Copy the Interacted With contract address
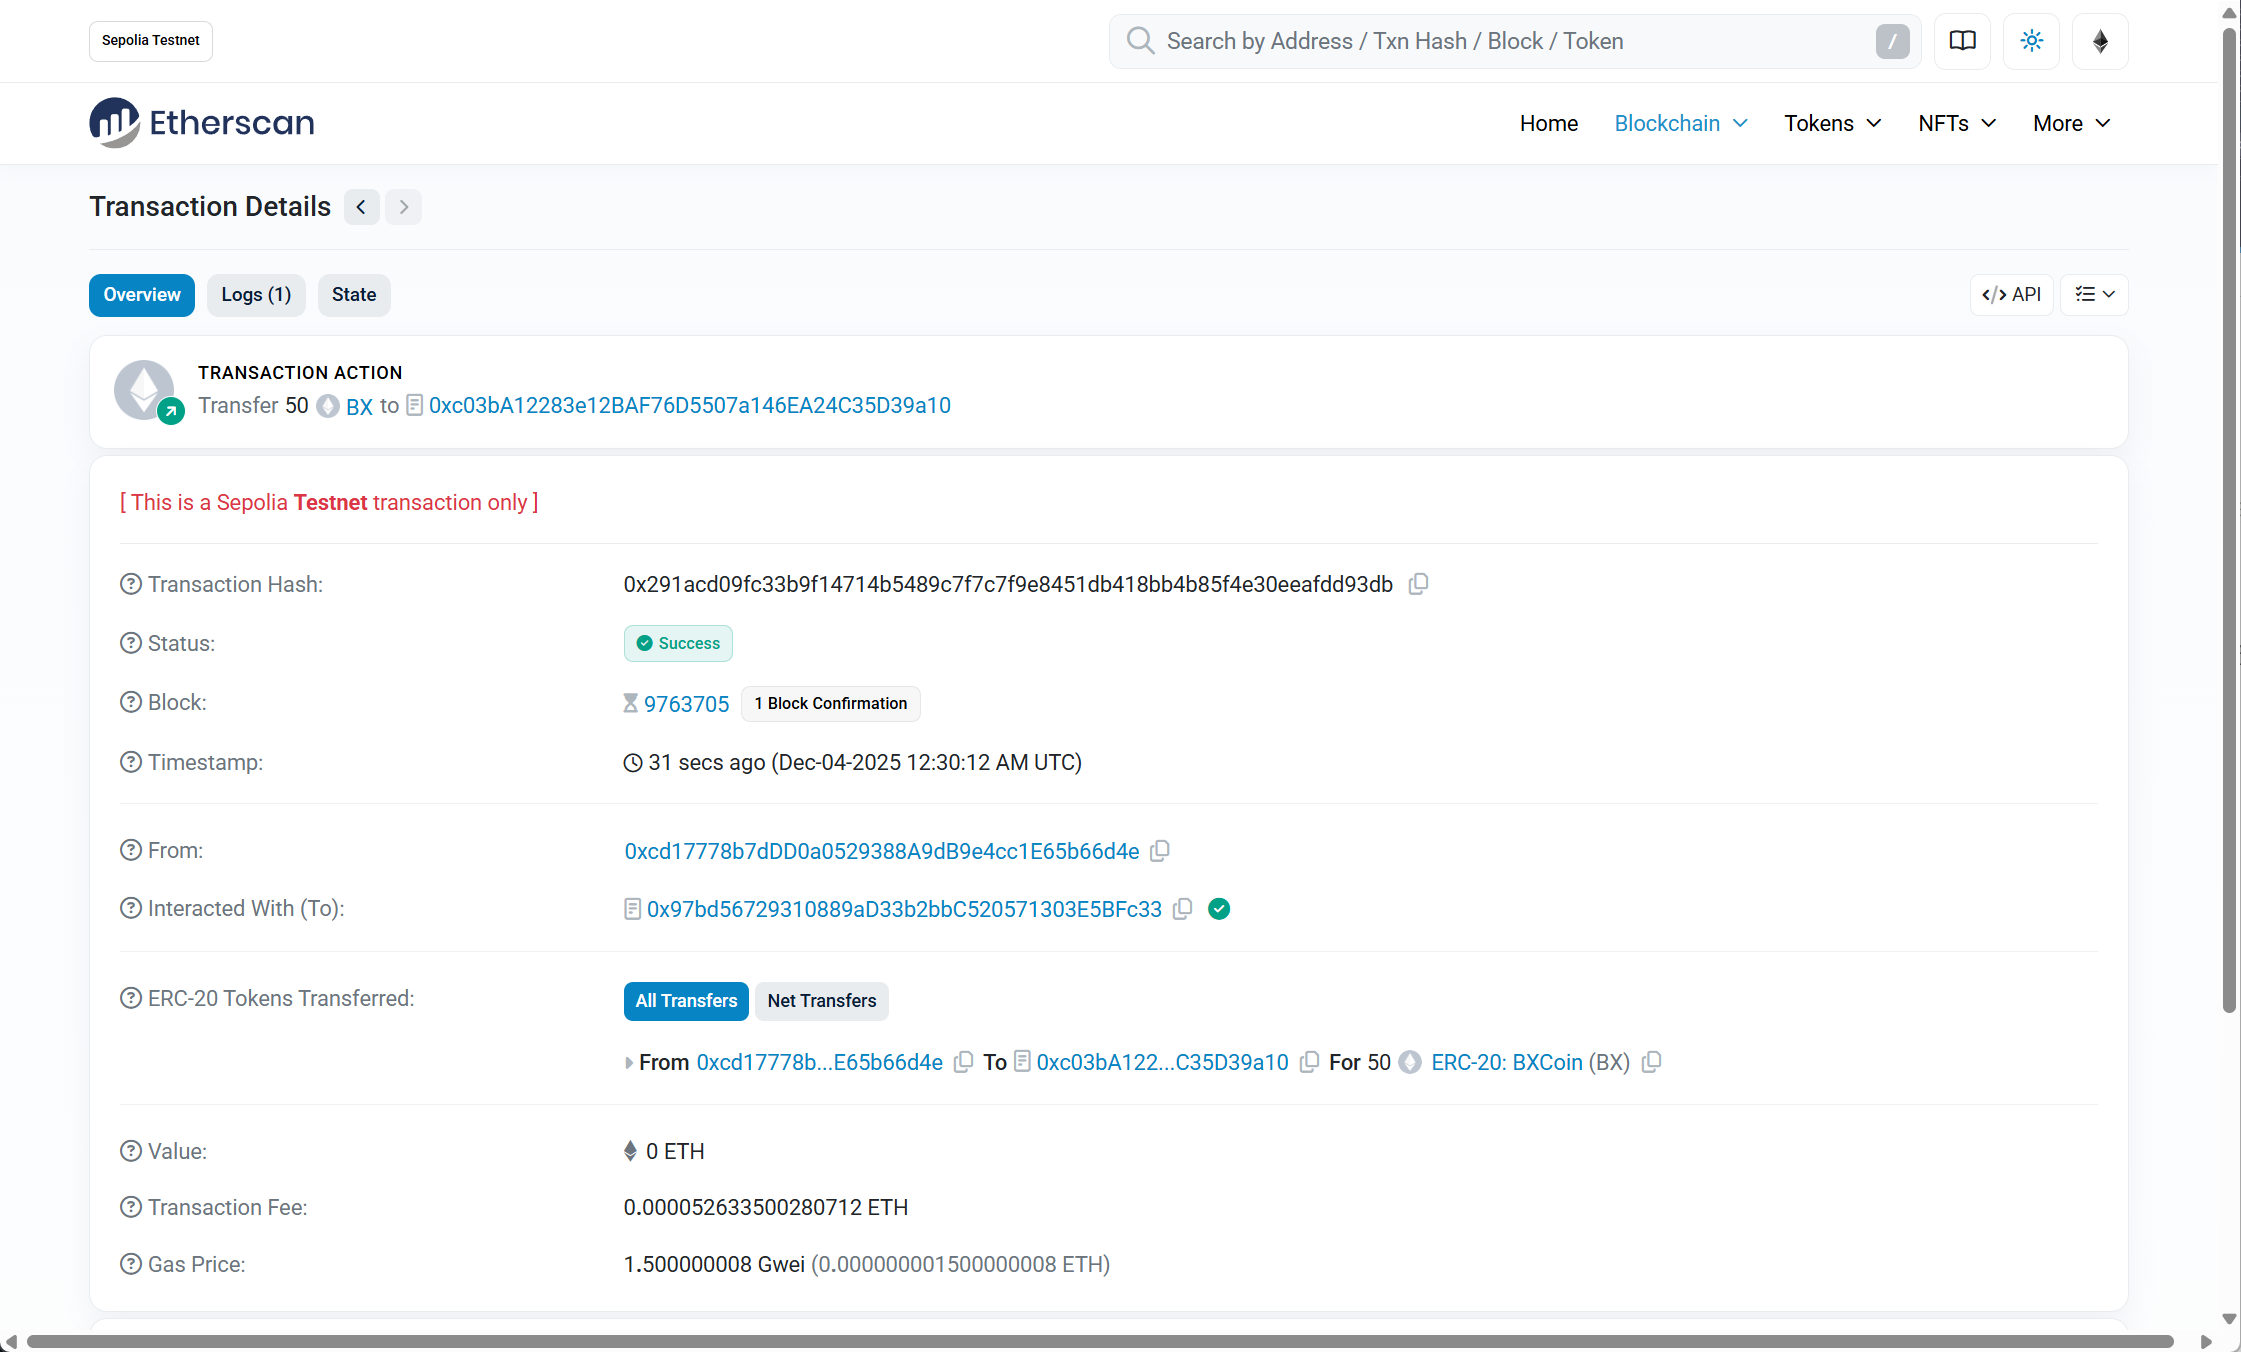The width and height of the screenshot is (2241, 1352). (1183, 909)
